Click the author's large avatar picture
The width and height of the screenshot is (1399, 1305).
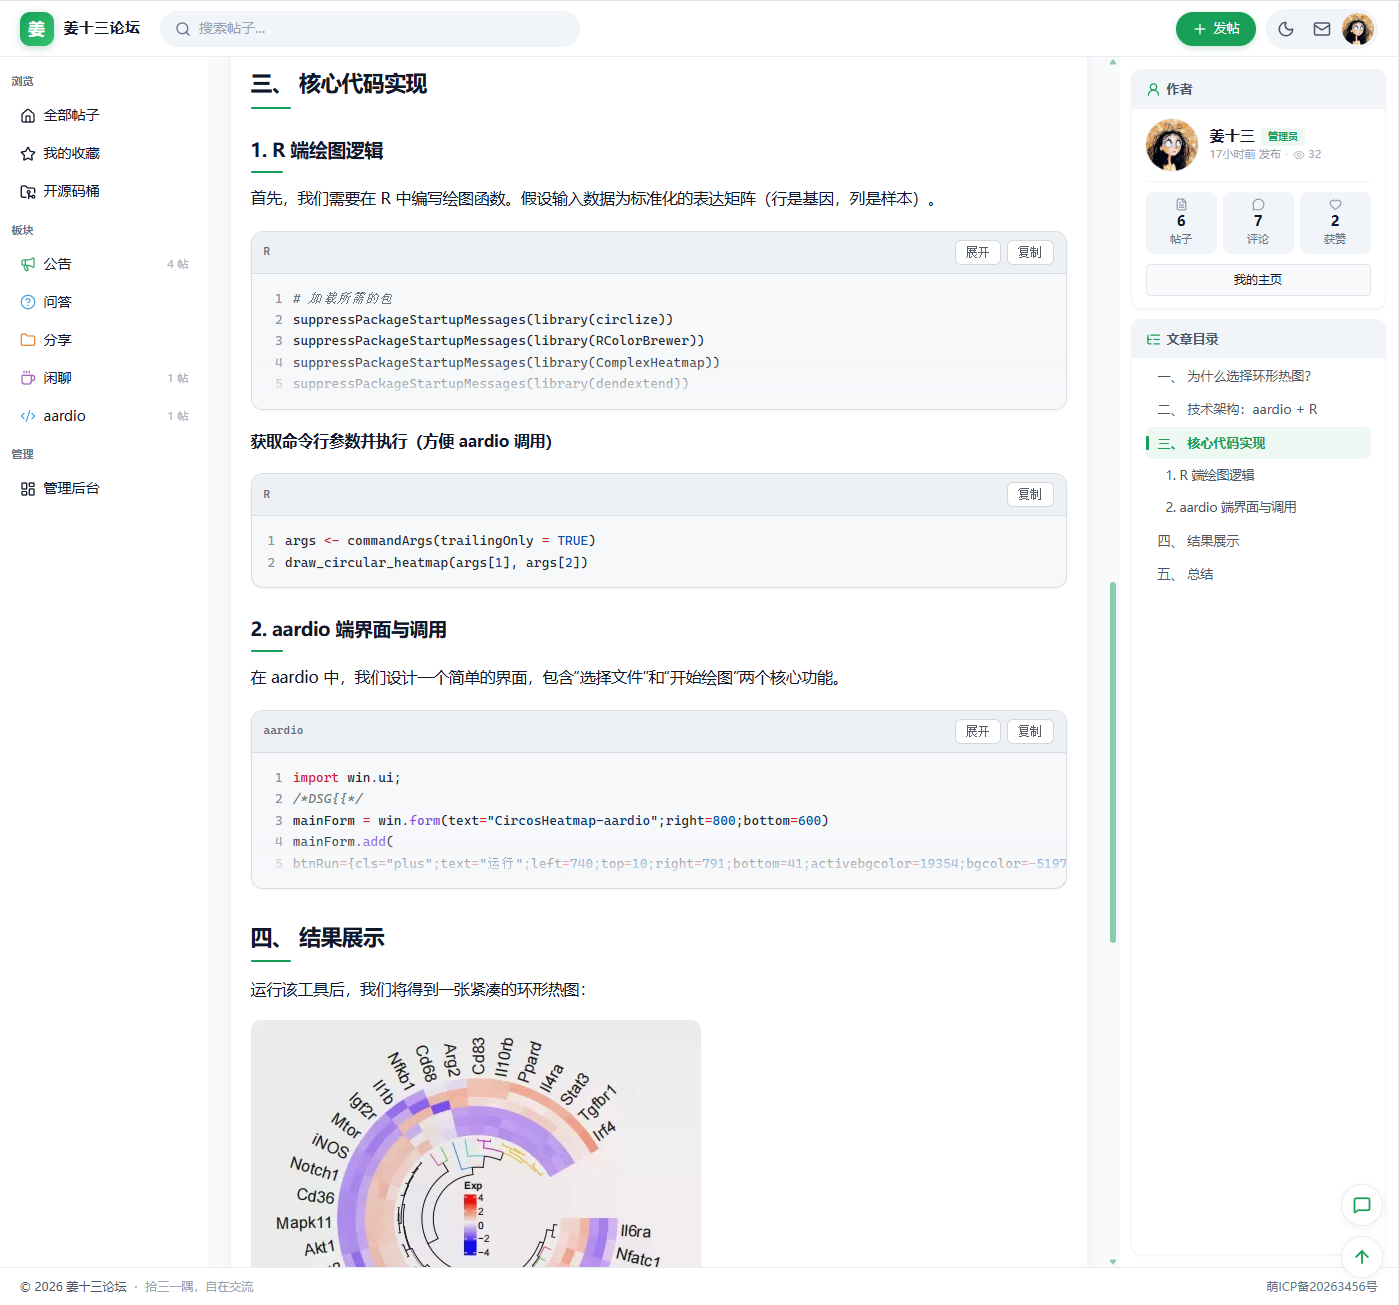pos(1172,145)
